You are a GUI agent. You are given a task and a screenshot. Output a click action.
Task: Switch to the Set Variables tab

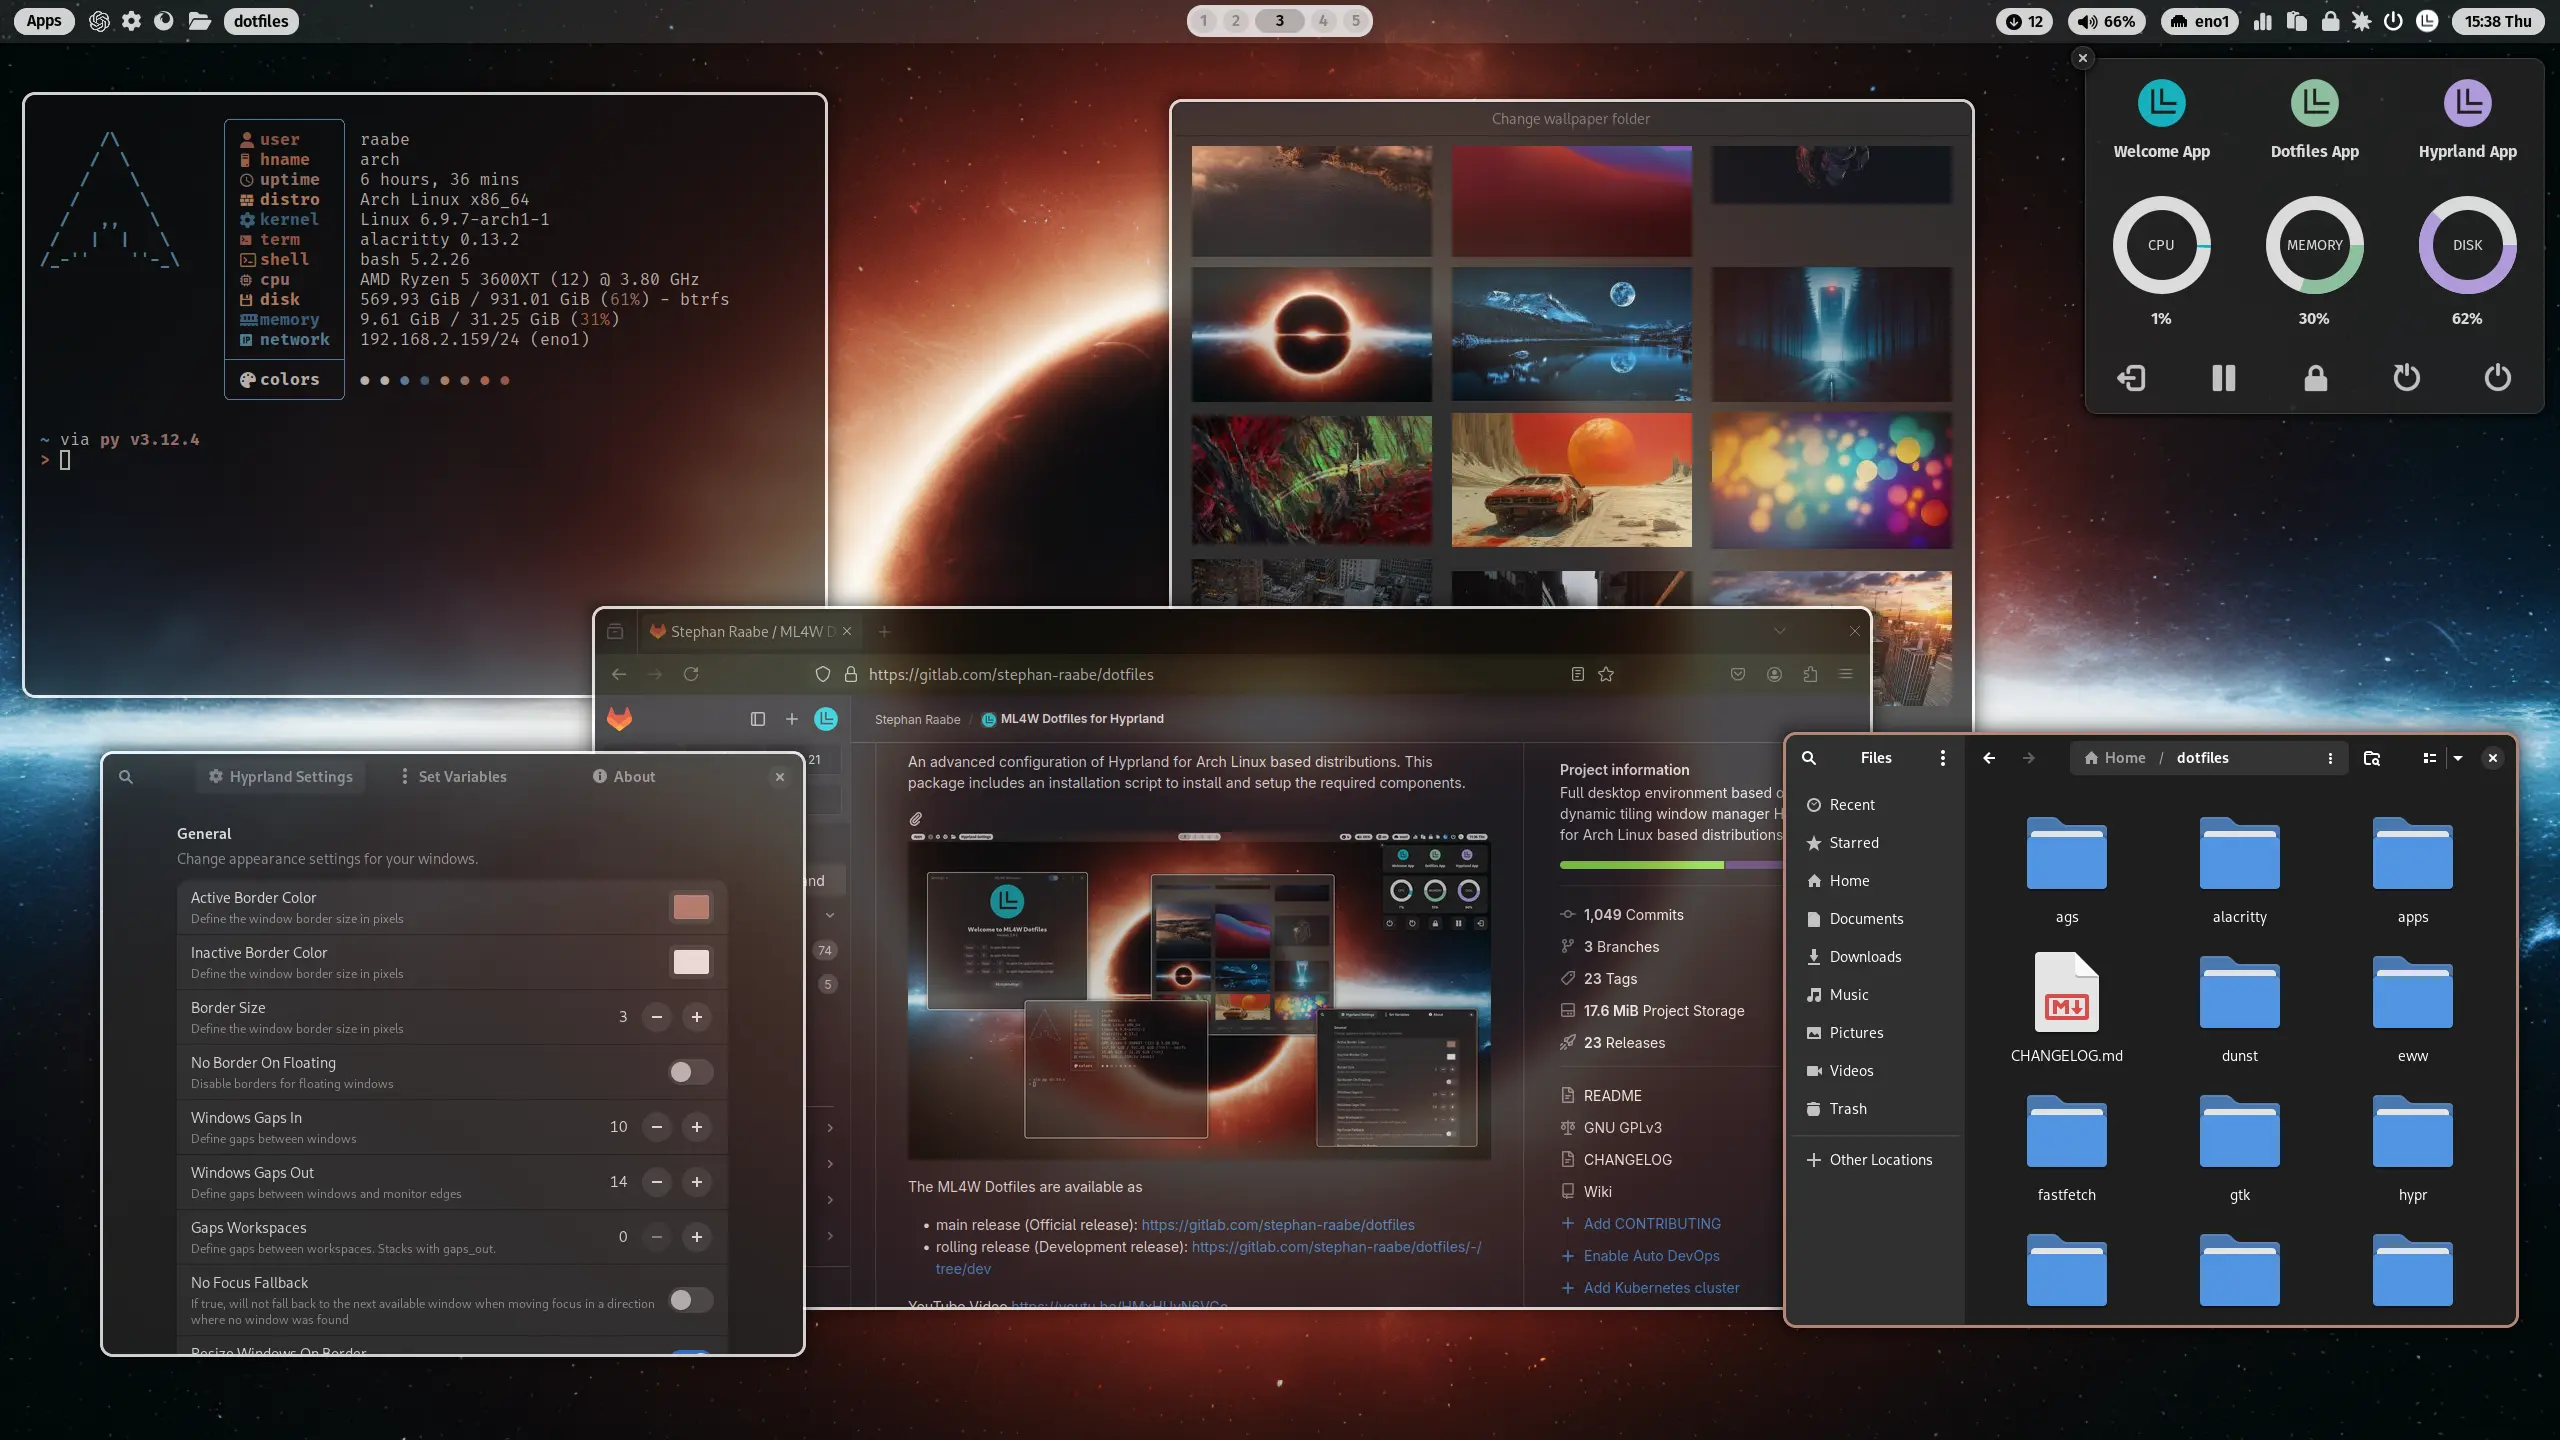453,777
